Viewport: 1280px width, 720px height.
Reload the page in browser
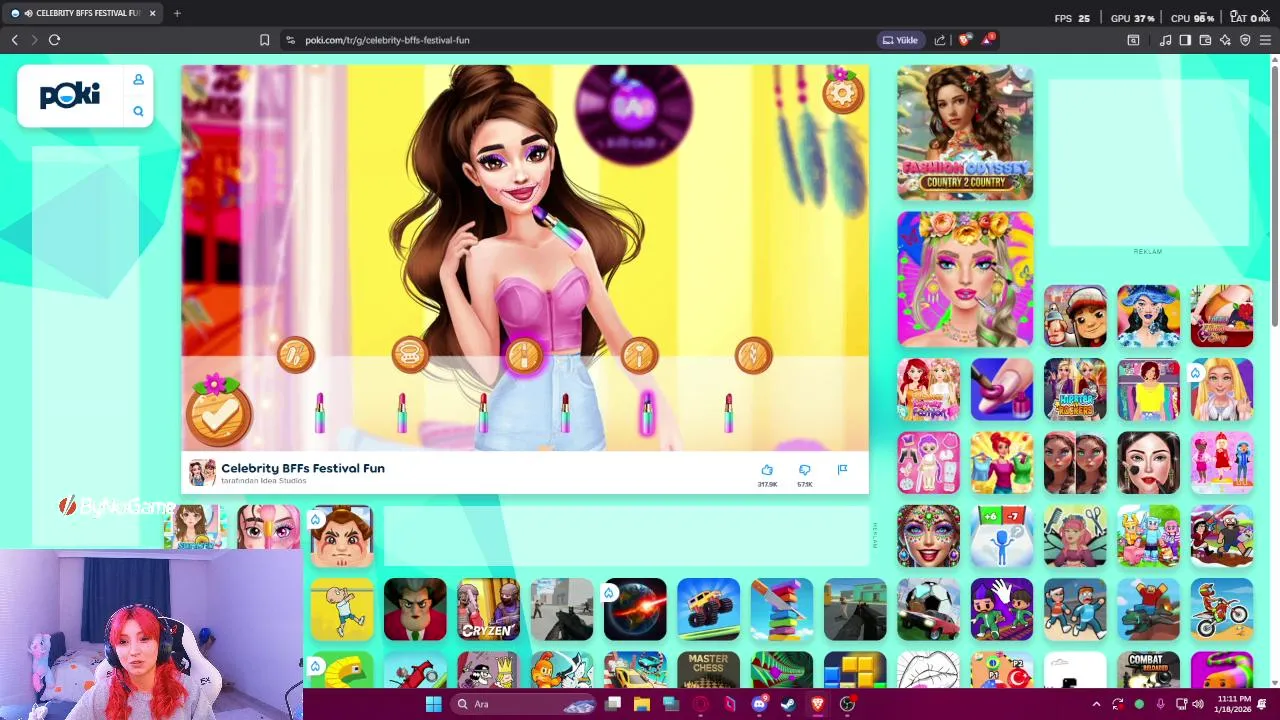click(54, 40)
